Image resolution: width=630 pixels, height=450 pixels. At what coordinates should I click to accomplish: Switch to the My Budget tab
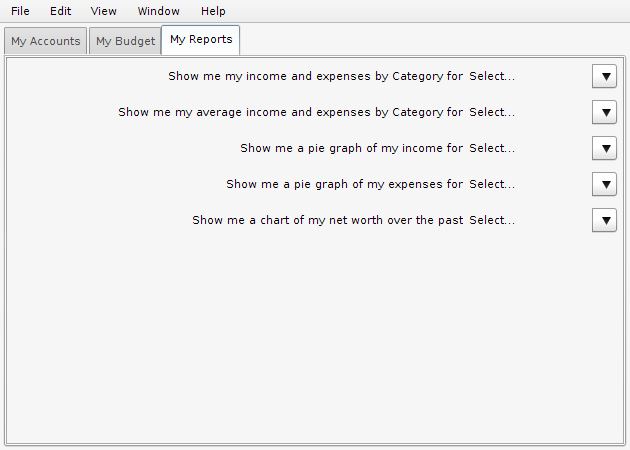pos(125,41)
